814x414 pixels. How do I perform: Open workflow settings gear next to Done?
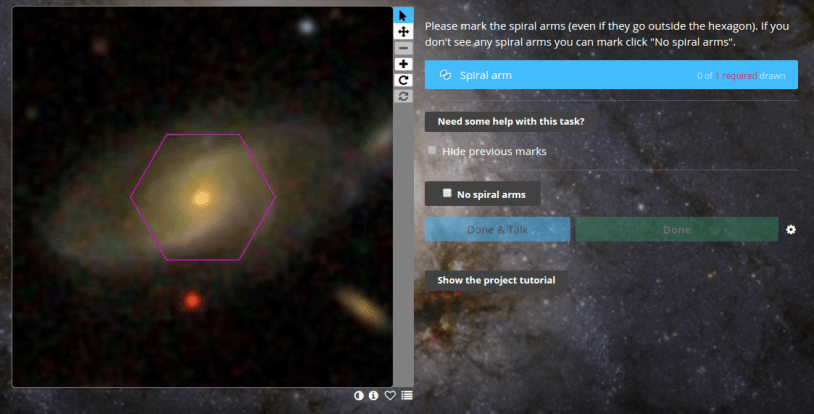(791, 230)
